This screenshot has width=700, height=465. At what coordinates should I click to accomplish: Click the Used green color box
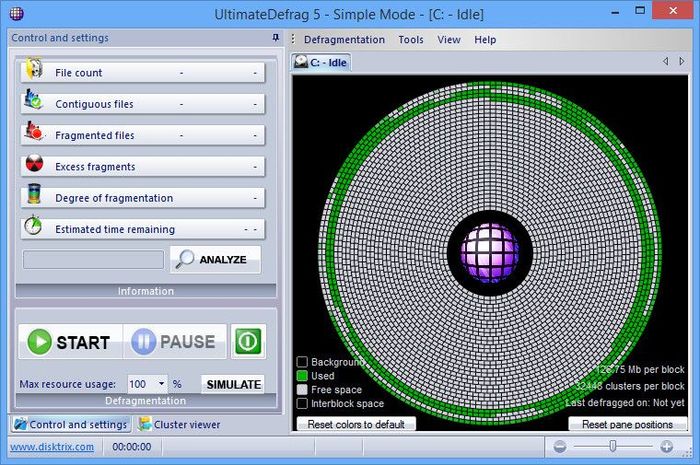(302, 376)
